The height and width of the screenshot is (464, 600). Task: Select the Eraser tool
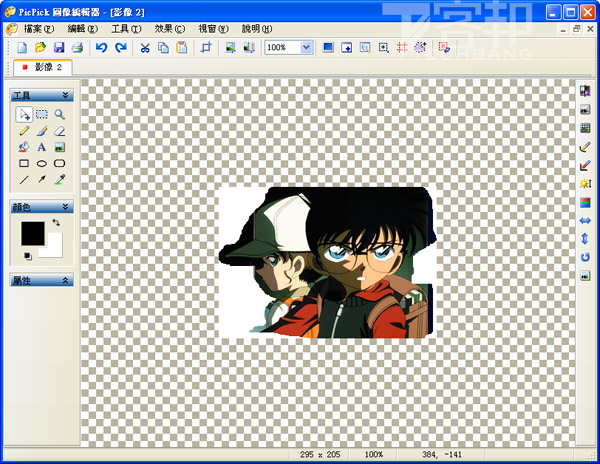59,131
